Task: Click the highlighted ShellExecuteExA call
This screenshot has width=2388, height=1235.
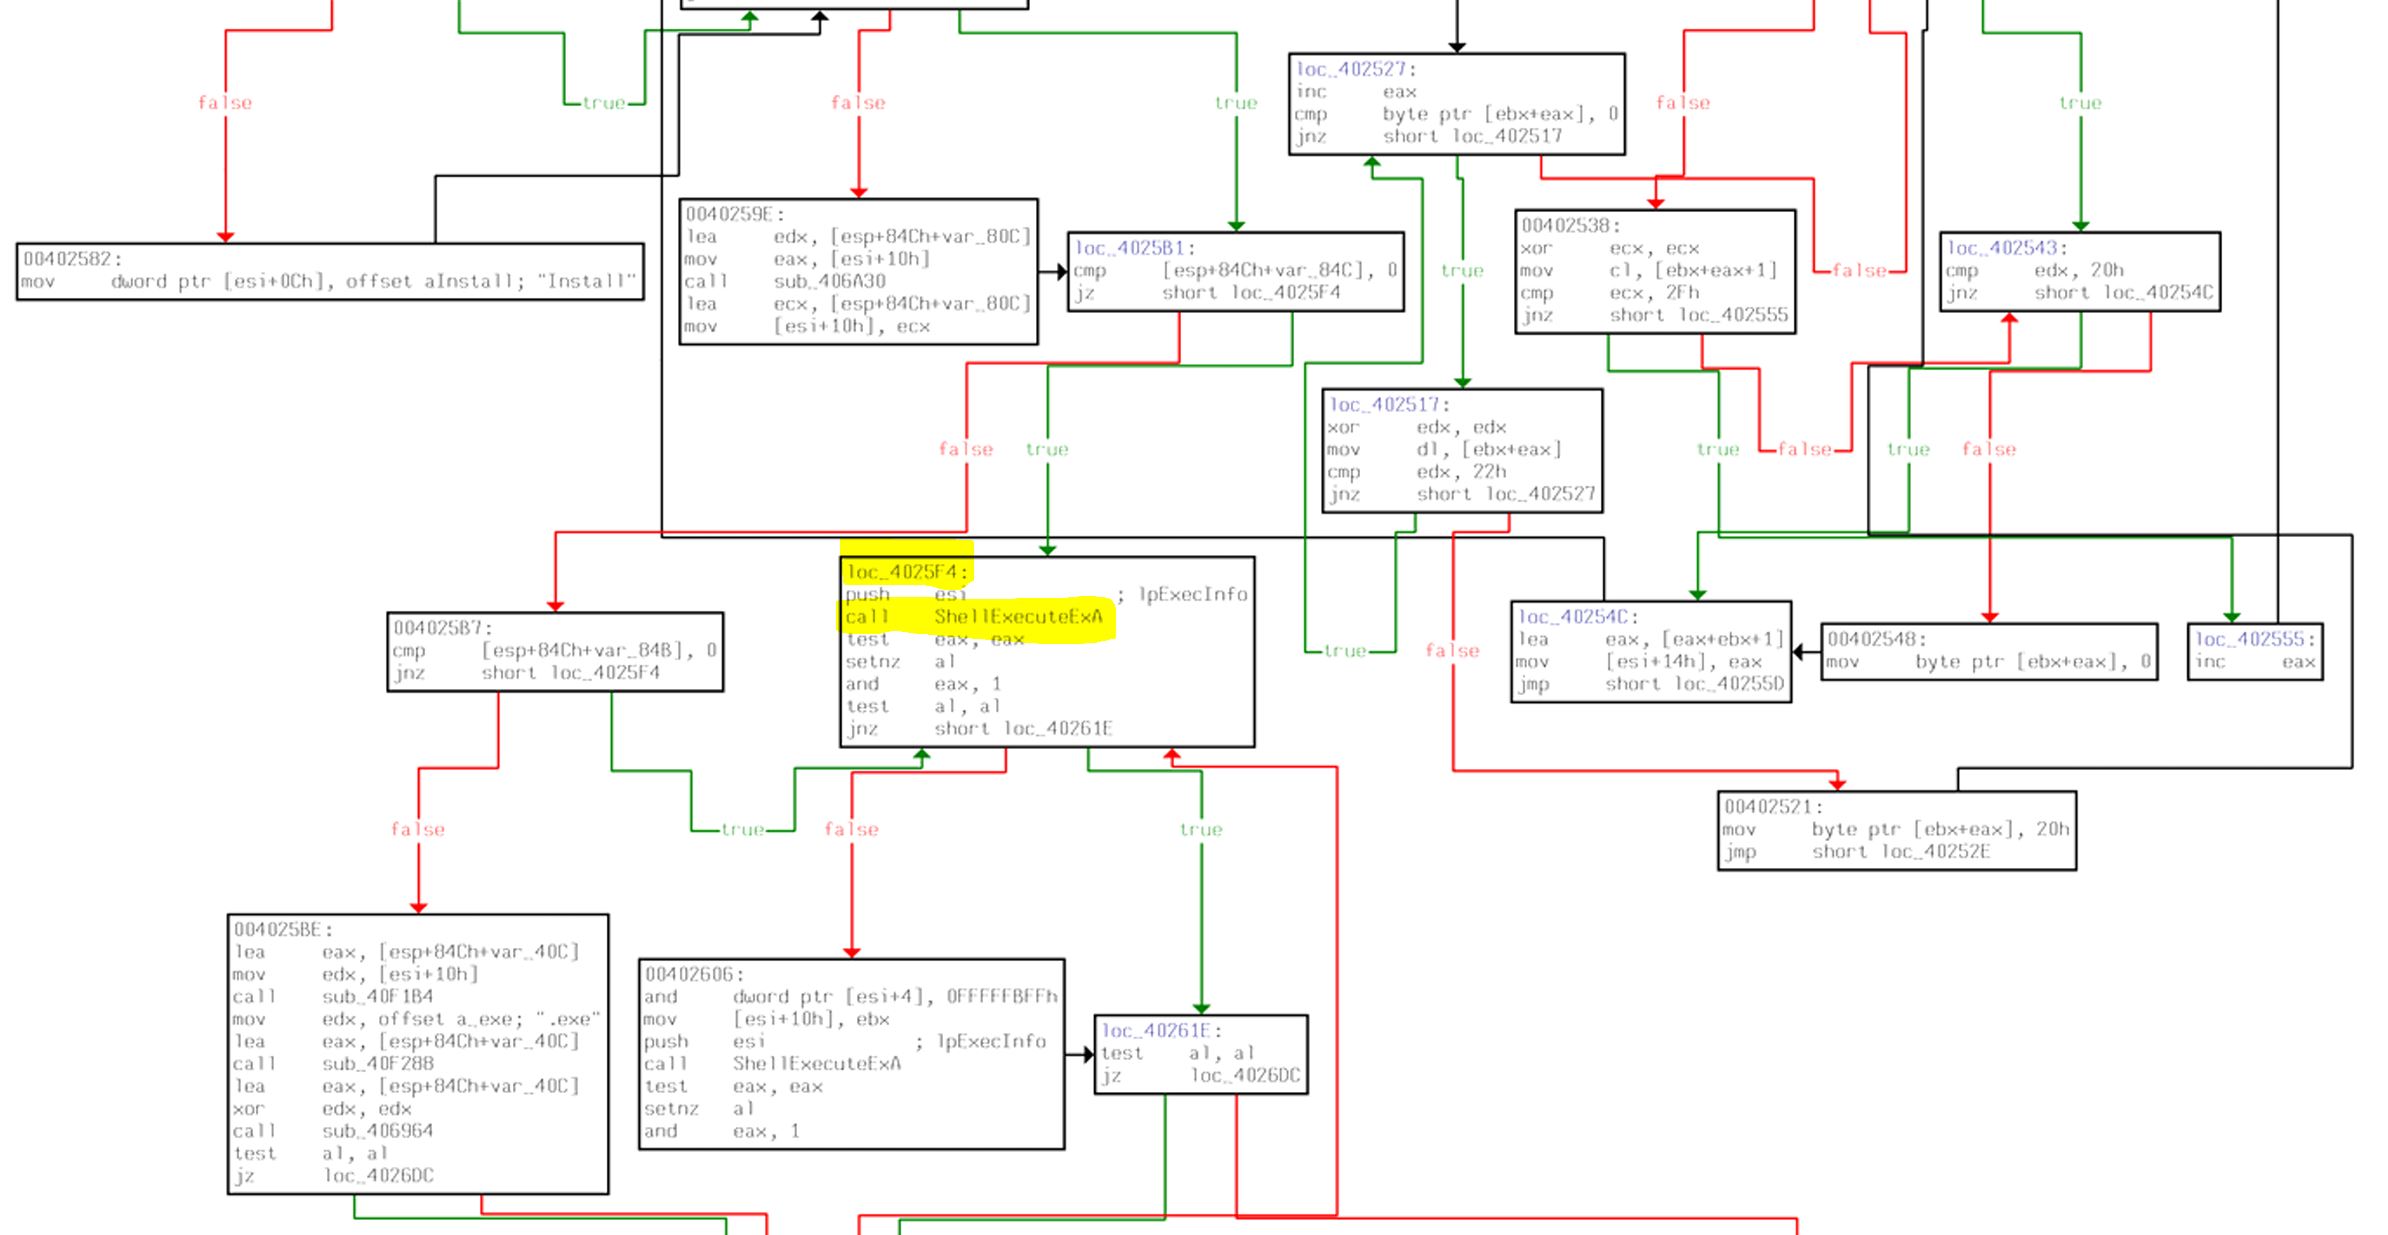Action: (x=1017, y=617)
